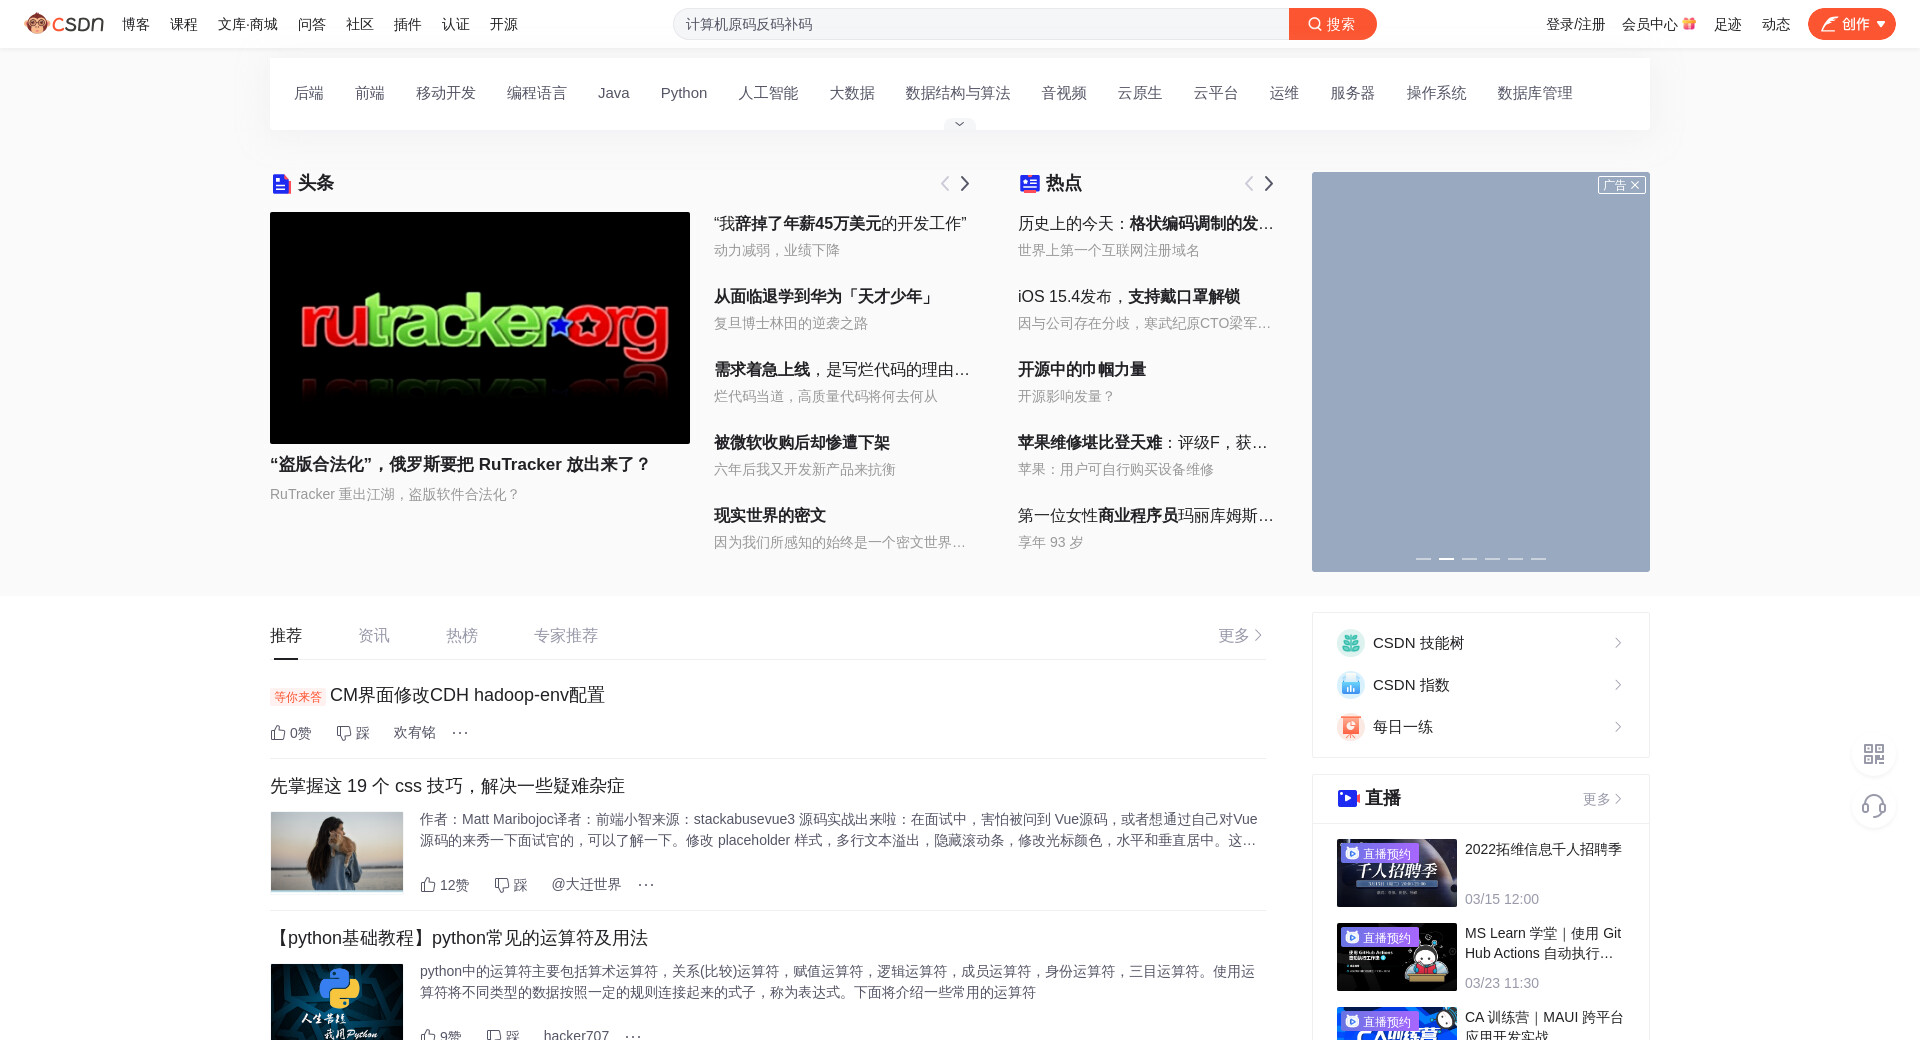Go to previous 热点 hot topics page
The width and height of the screenshot is (1920, 1040).
click(x=1249, y=184)
